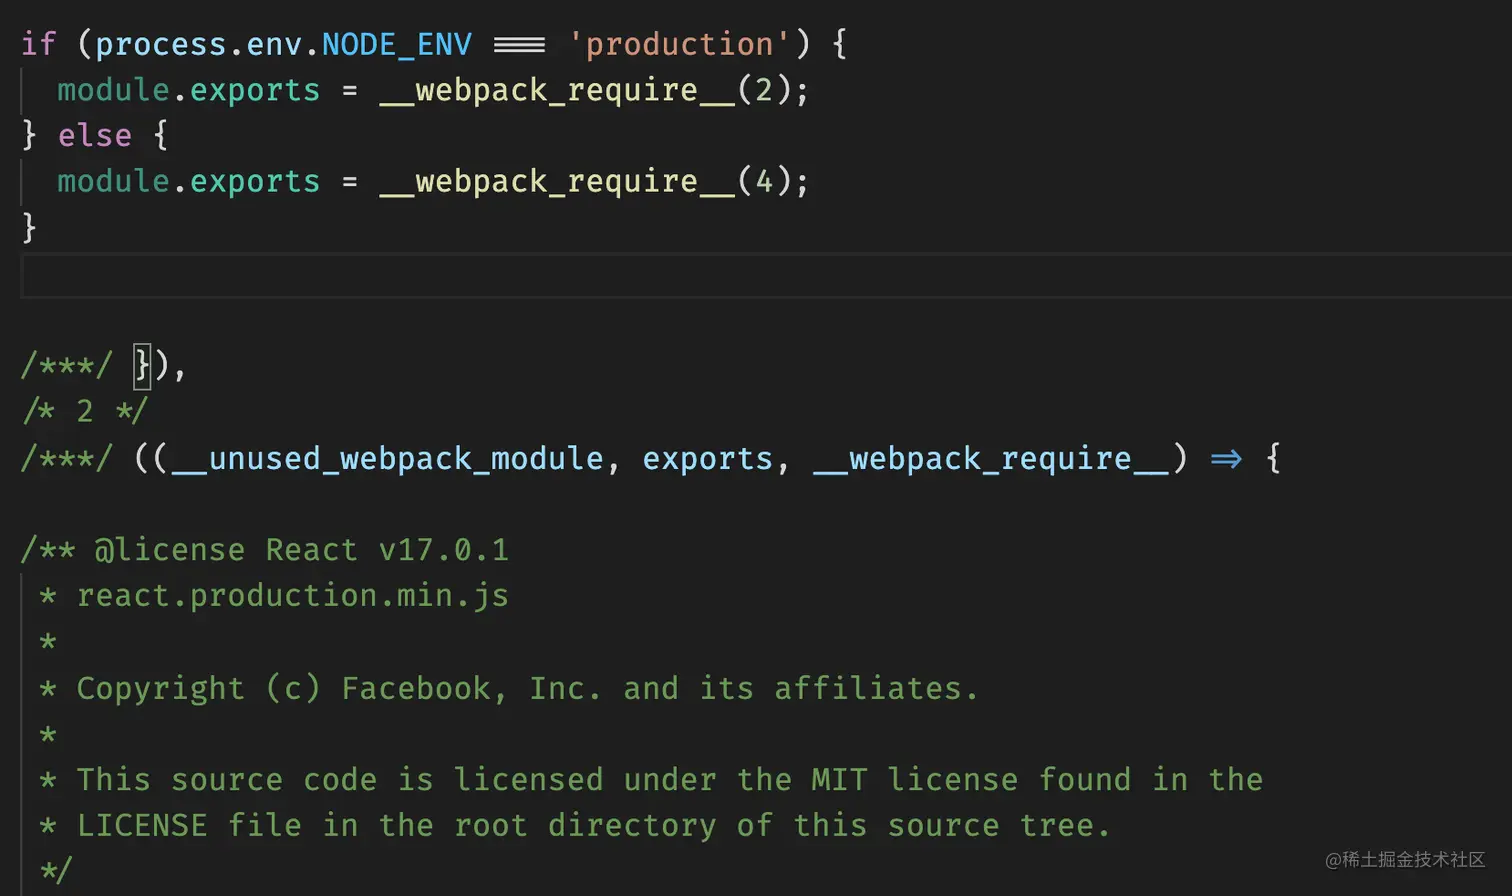
Task: Click the word MIT in license comment
Action: click(x=838, y=780)
